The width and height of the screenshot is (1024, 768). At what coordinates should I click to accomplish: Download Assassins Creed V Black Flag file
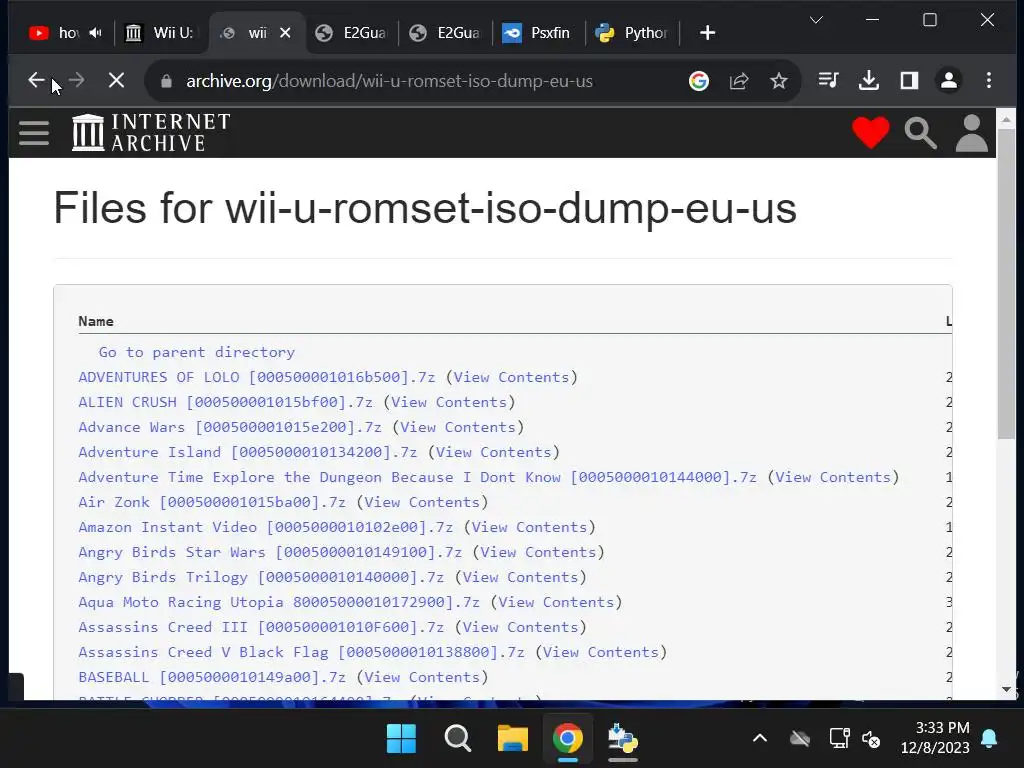302,652
